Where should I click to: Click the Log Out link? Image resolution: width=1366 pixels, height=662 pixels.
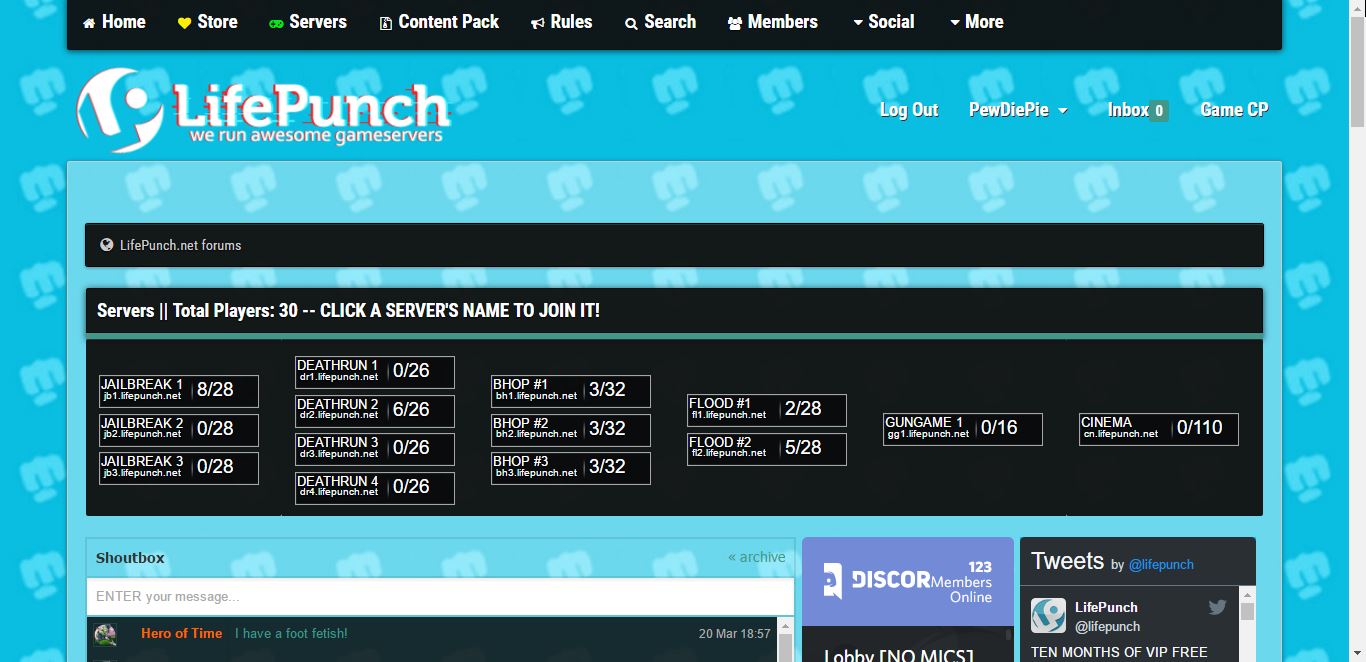[909, 110]
